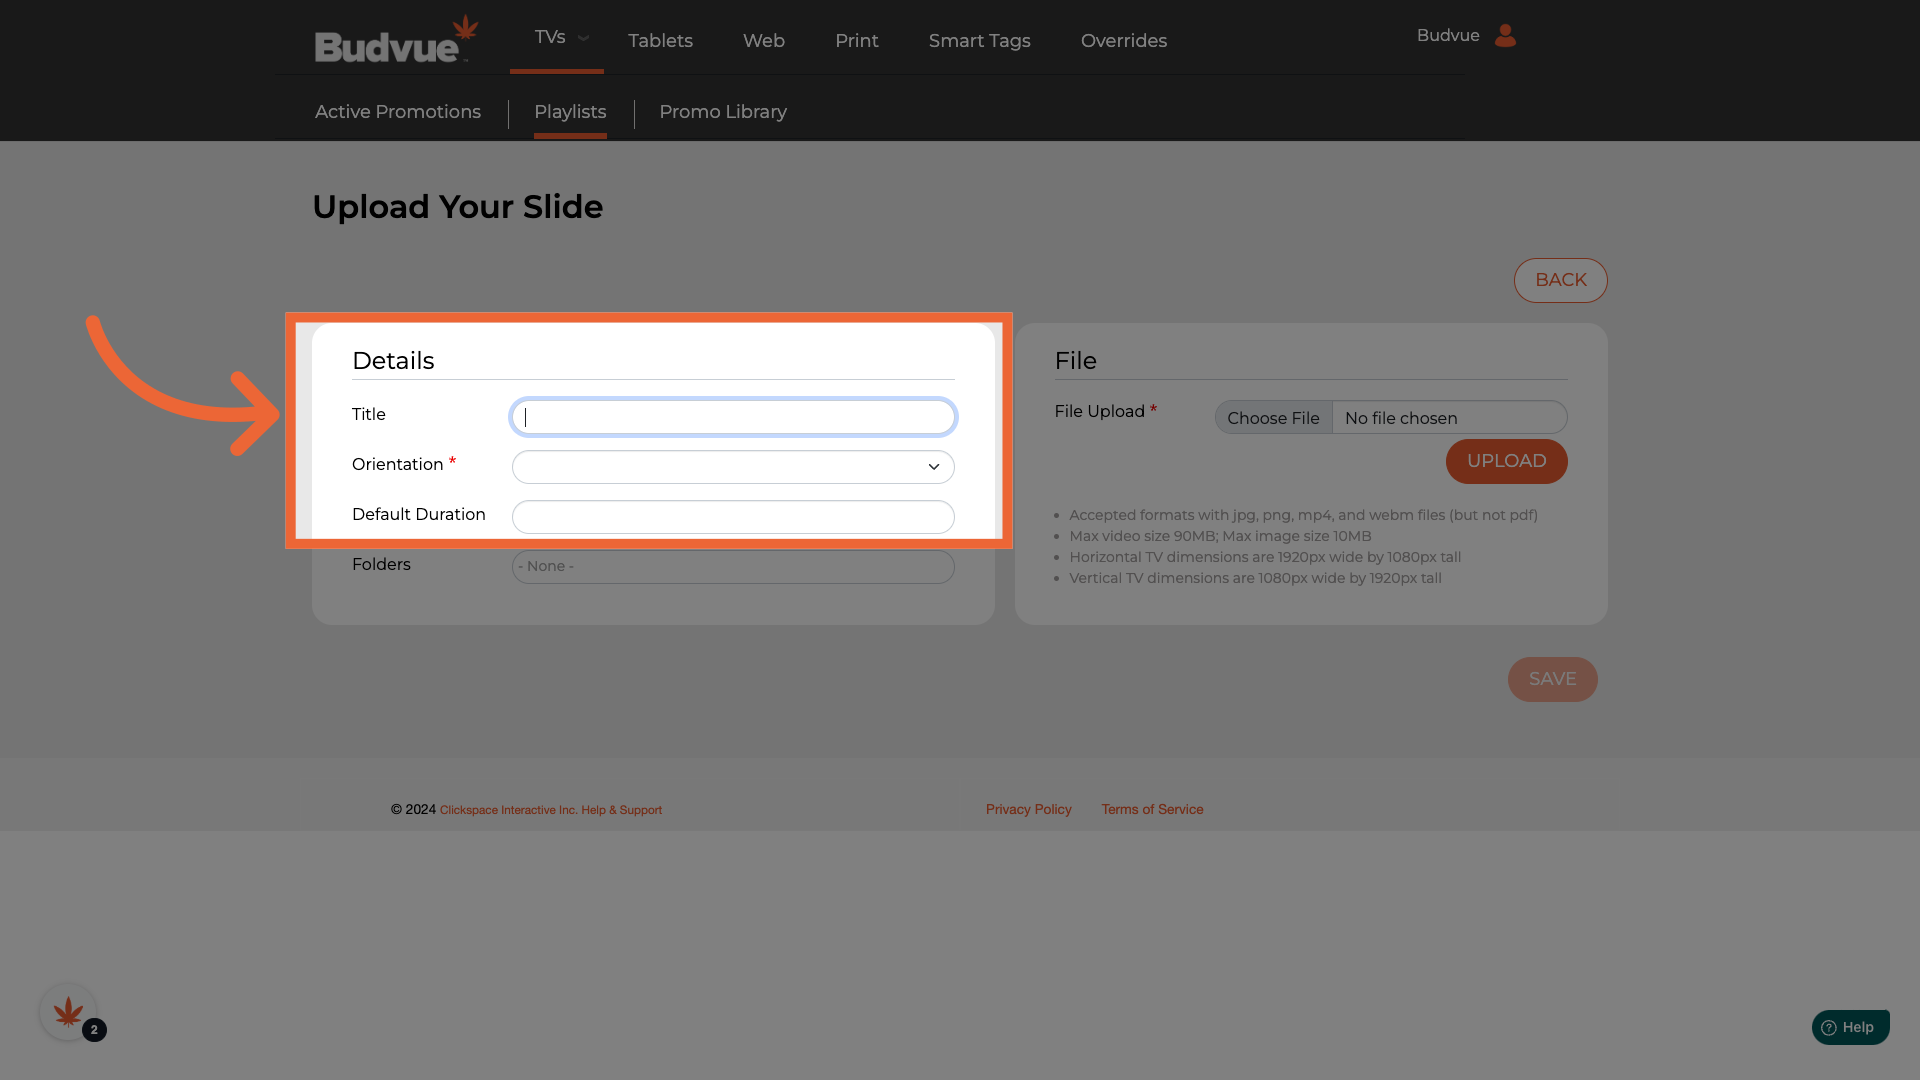Expand the TVs menu chevron

[583, 38]
